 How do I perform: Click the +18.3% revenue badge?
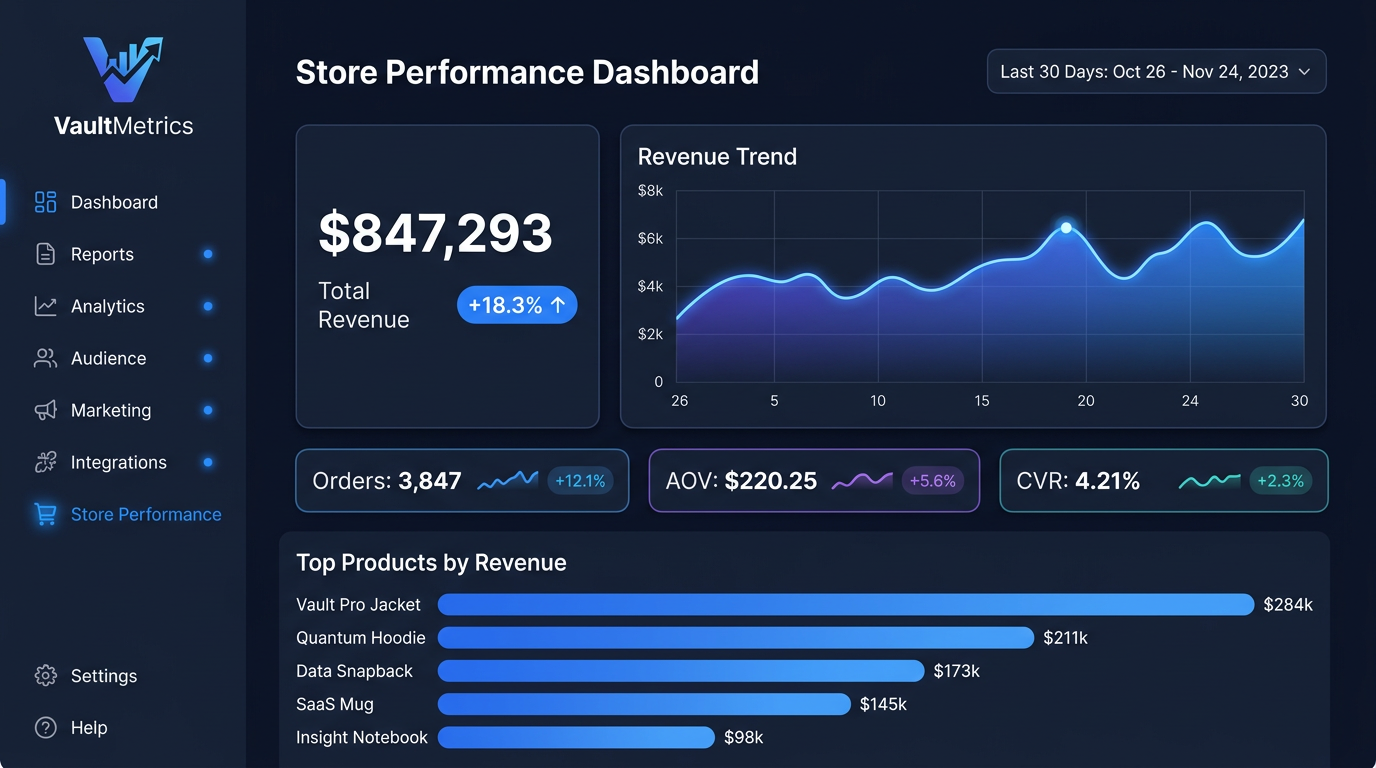pyautogui.click(x=517, y=305)
